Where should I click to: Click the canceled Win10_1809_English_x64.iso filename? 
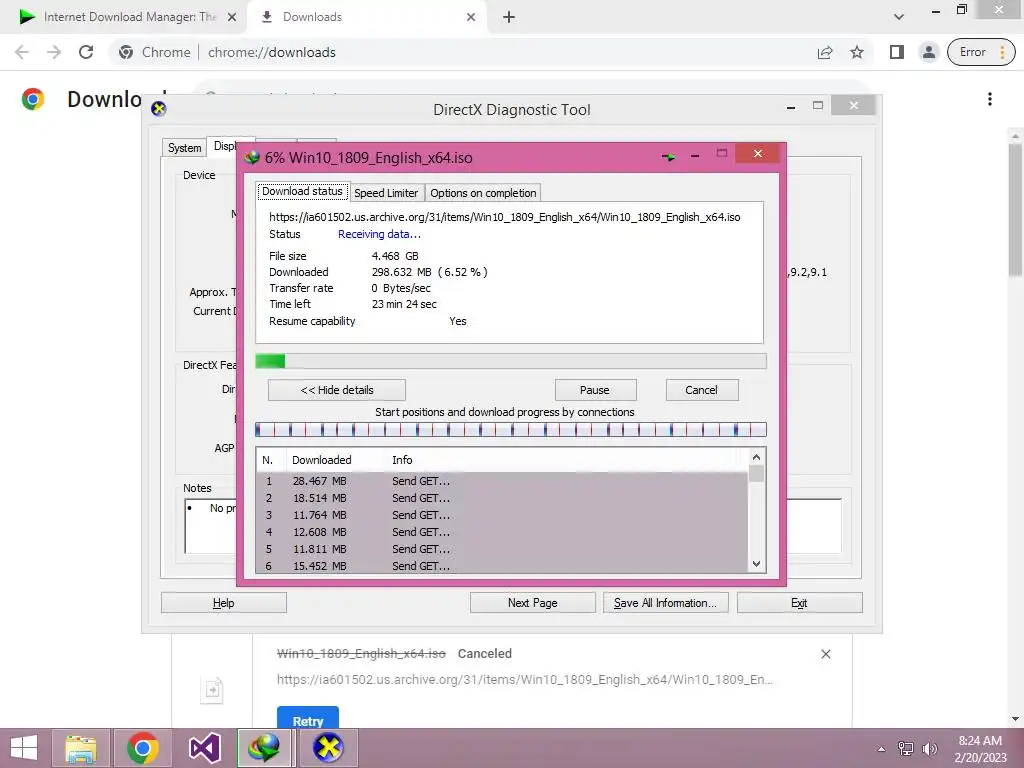click(x=361, y=654)
